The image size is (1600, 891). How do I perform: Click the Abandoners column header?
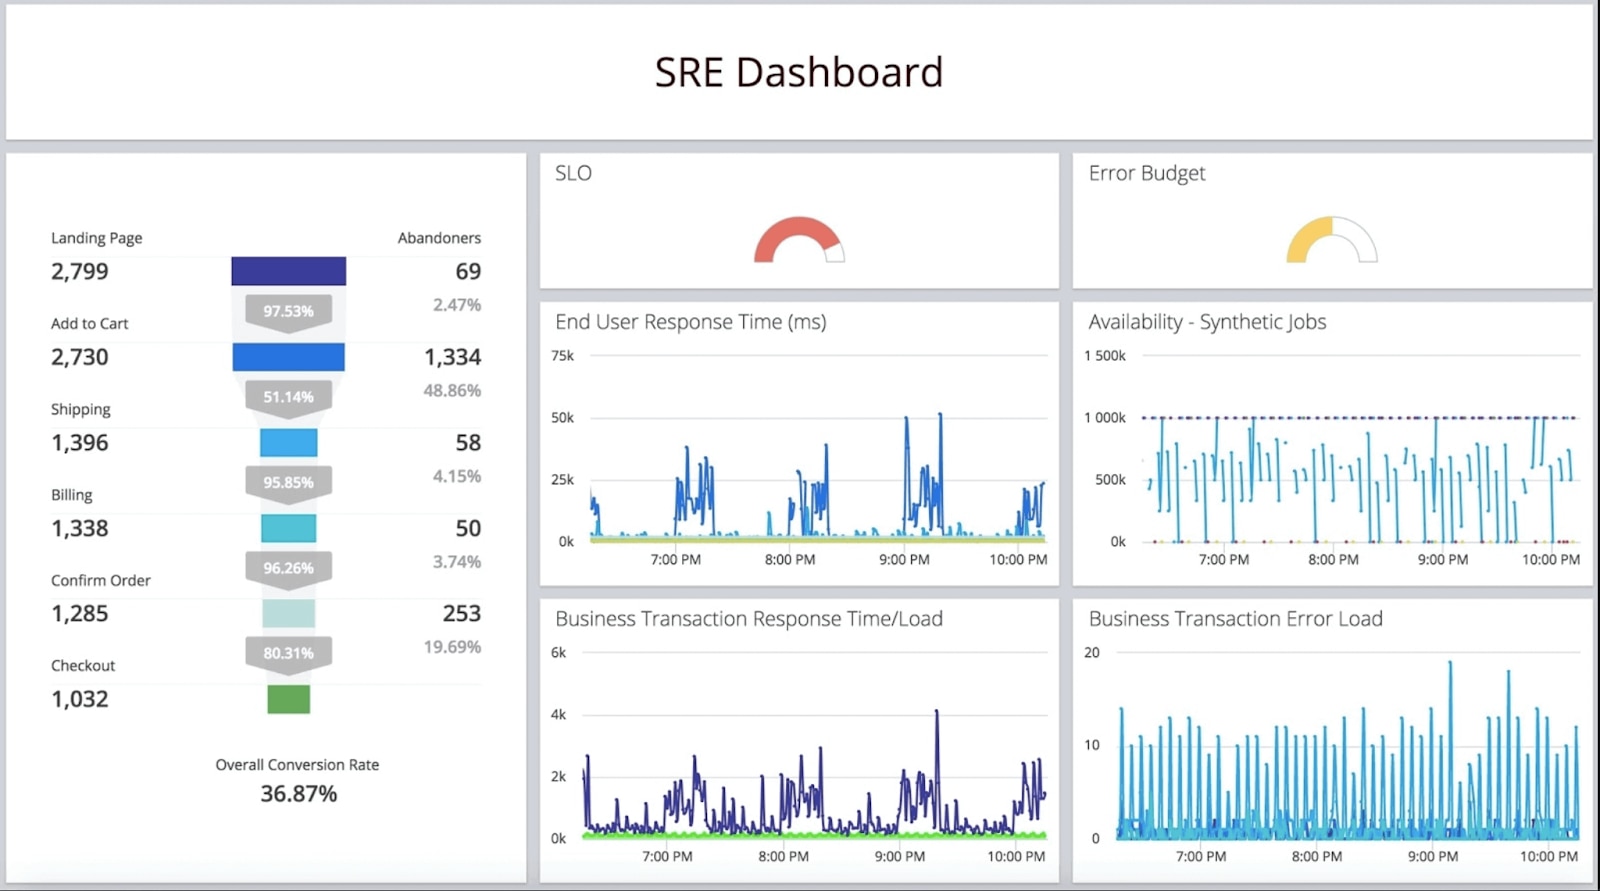[x=439, y=238]
